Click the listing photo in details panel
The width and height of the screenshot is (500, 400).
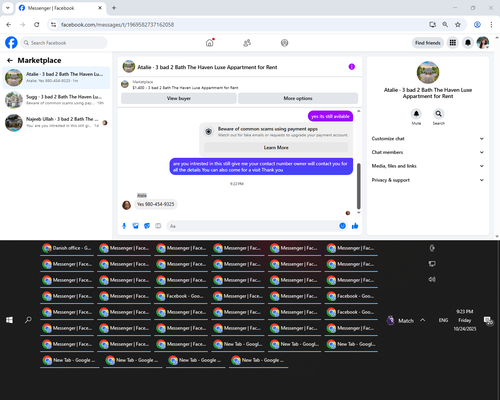(x=428, y=72)
